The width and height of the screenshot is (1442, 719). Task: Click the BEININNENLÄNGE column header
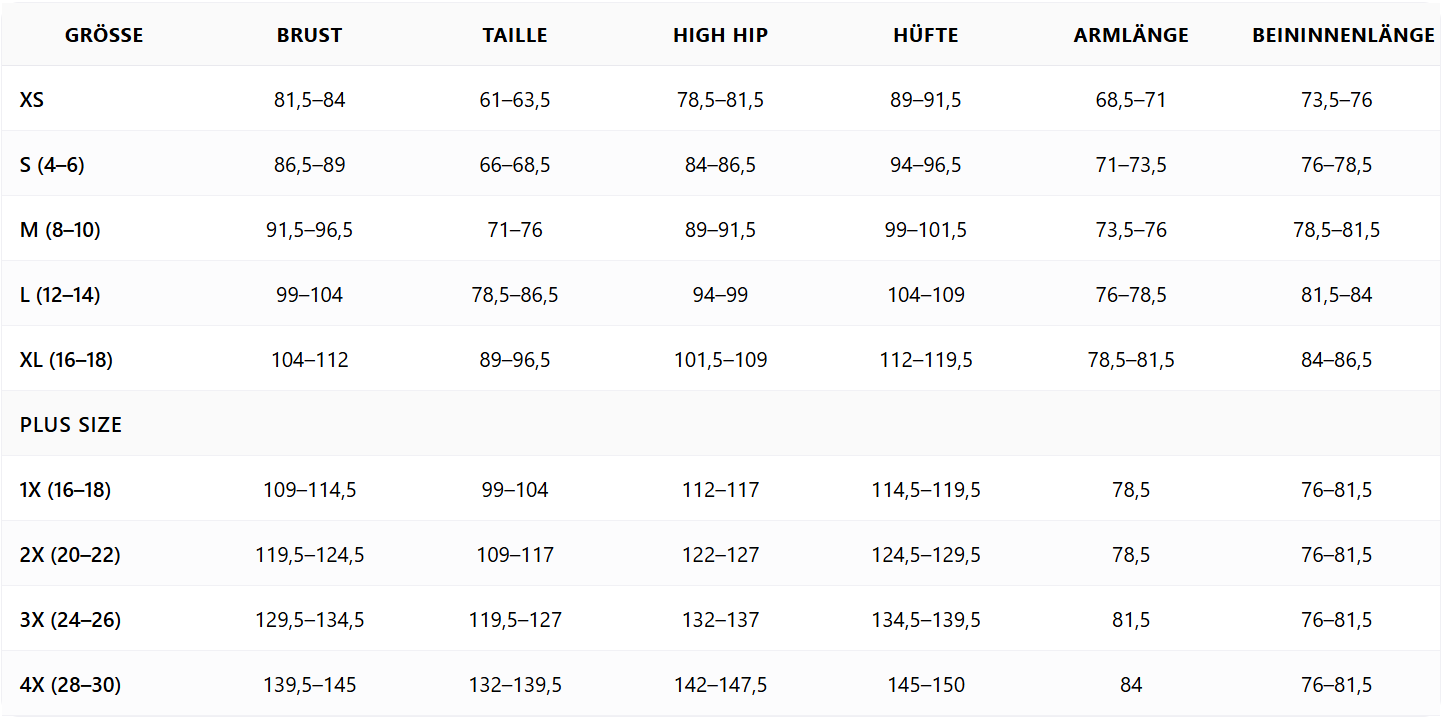point(1343,35)
